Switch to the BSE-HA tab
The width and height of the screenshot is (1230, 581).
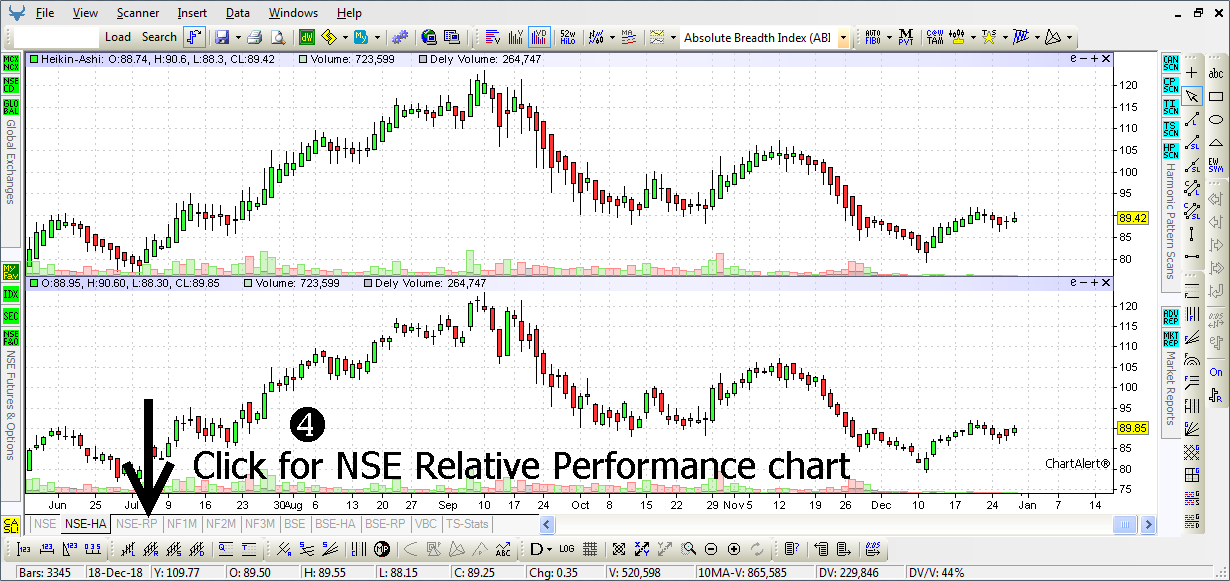tap(335, 523)
